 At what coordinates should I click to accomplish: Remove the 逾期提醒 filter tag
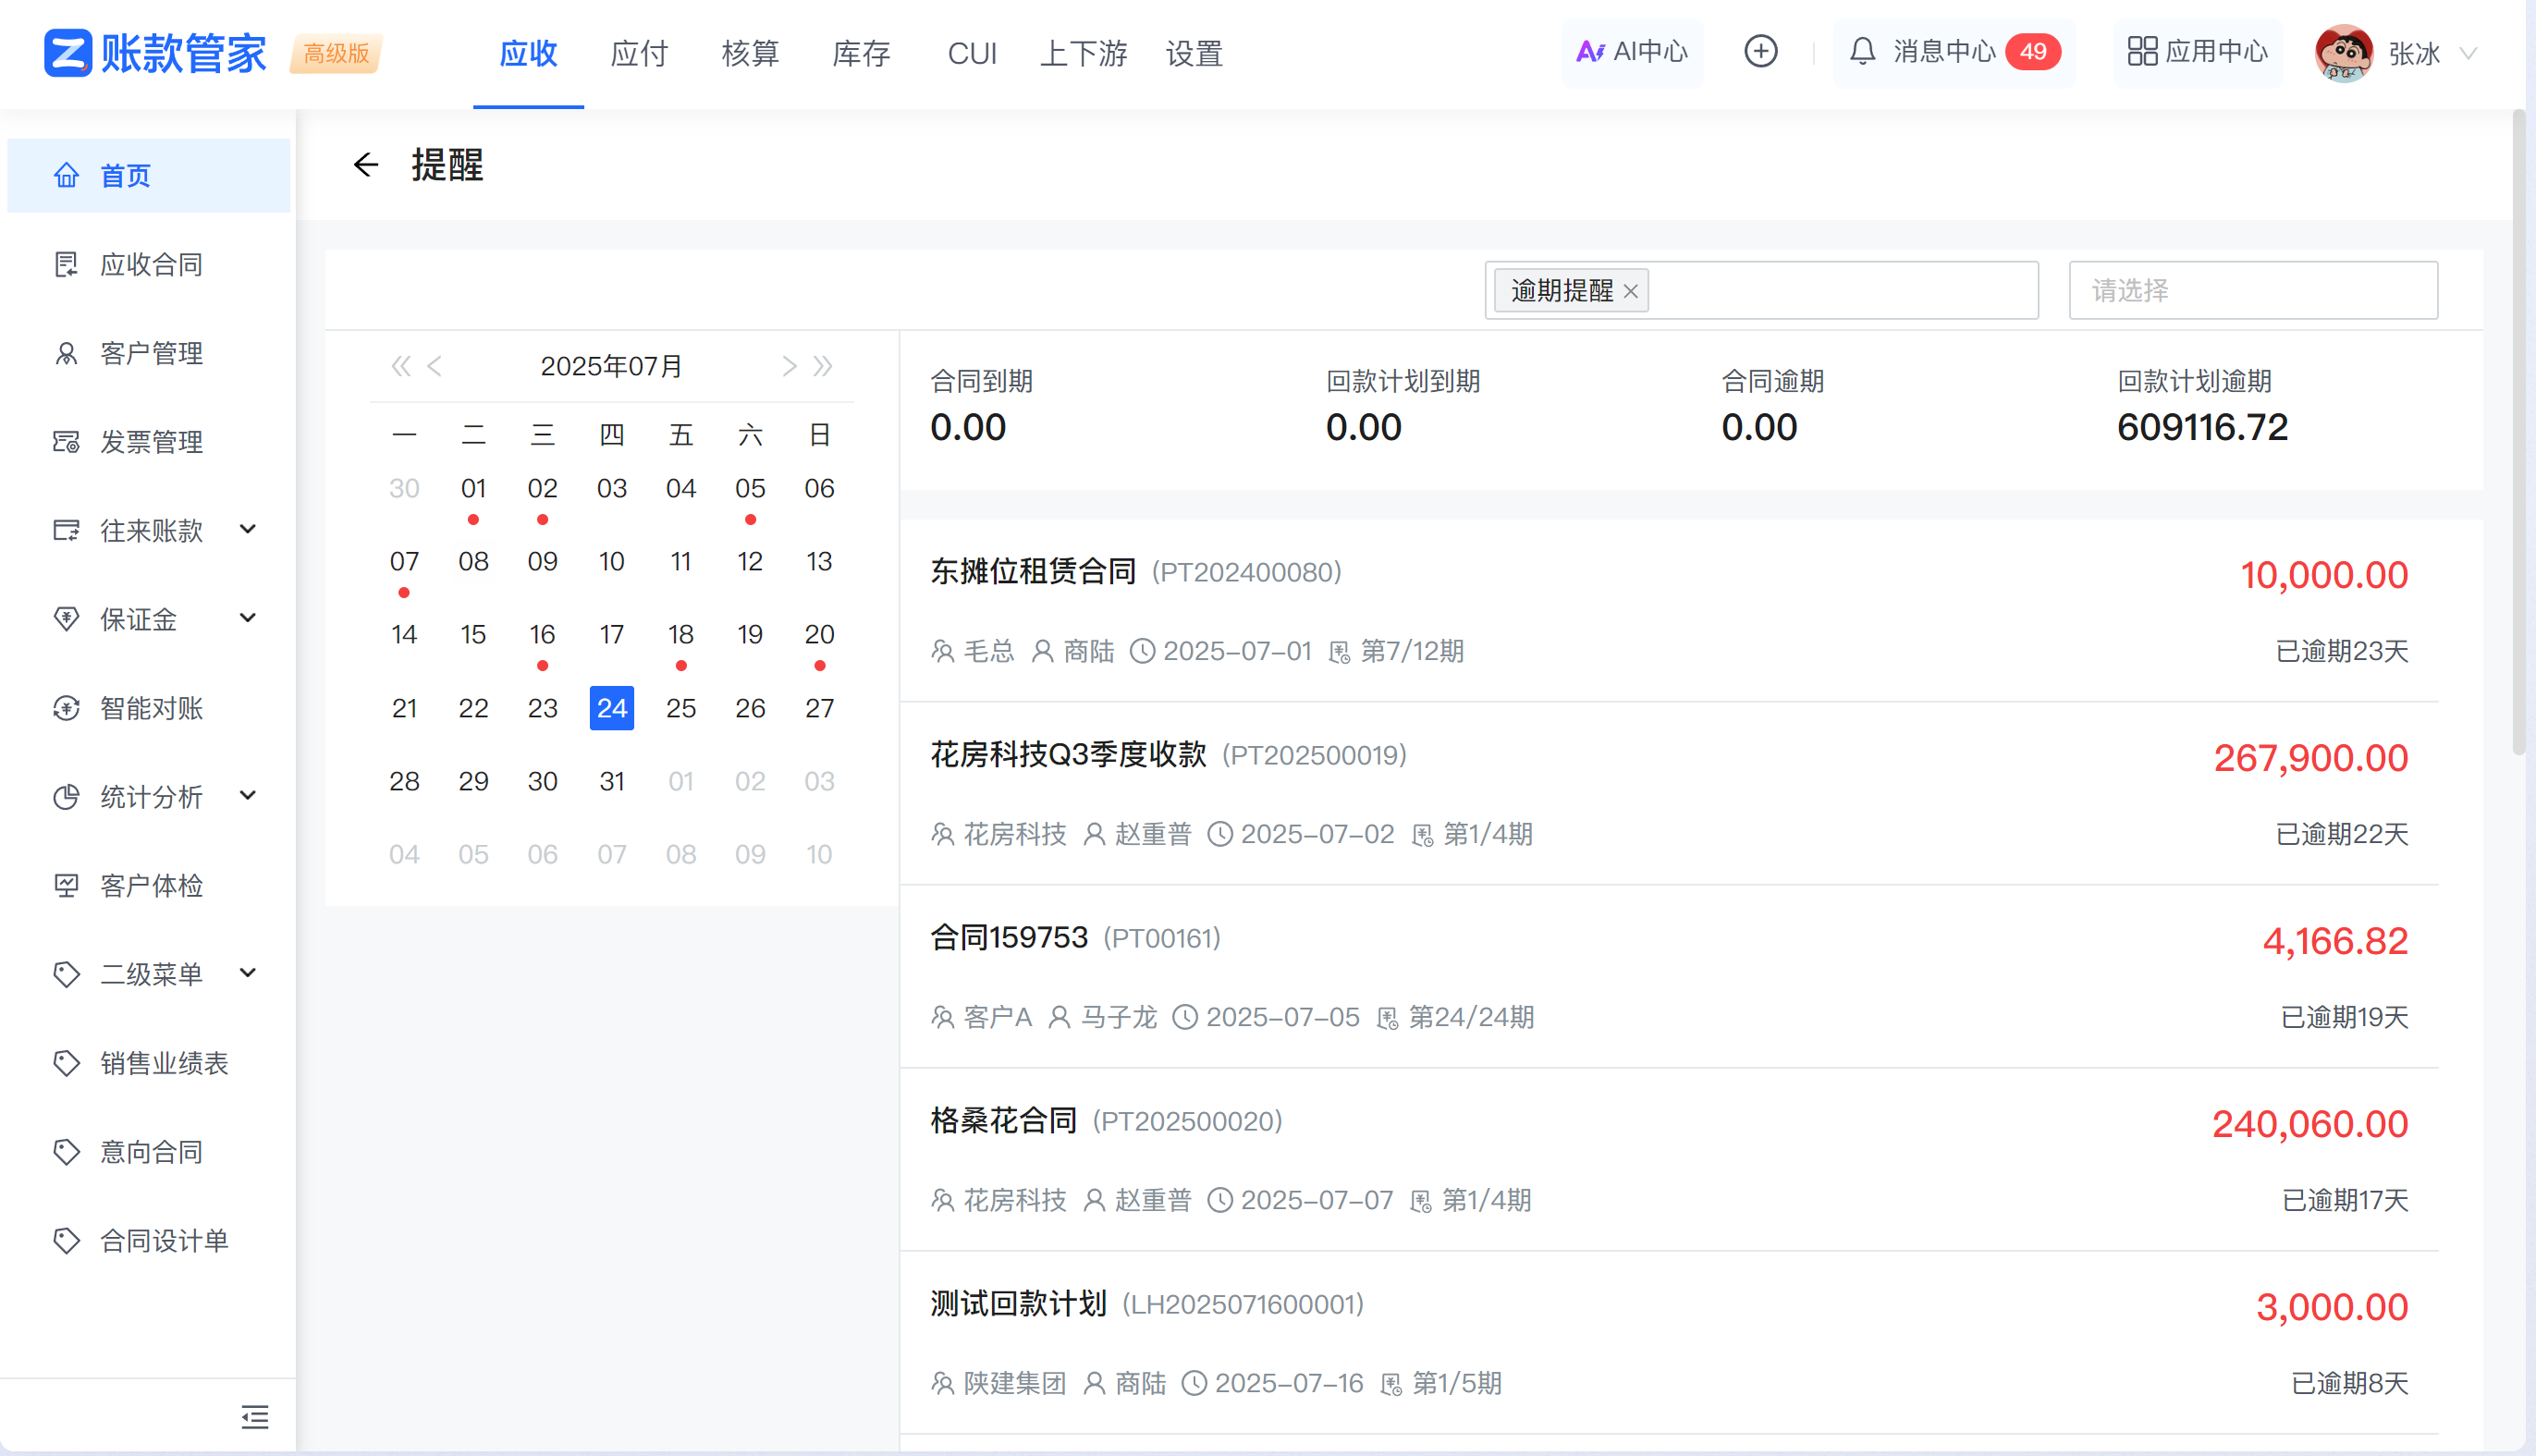(x=1632, y=291)
